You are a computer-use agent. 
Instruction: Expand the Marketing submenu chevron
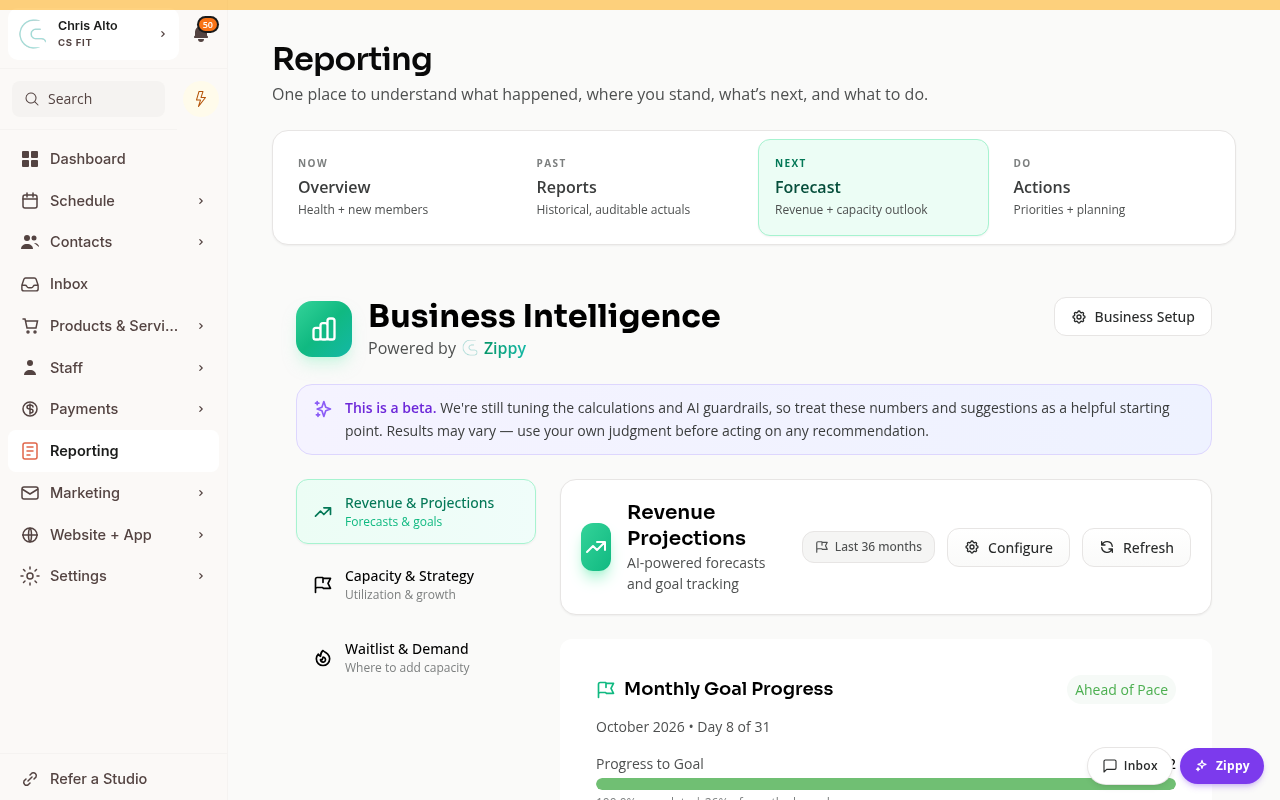pyautogui.click(x=201, y=493)
